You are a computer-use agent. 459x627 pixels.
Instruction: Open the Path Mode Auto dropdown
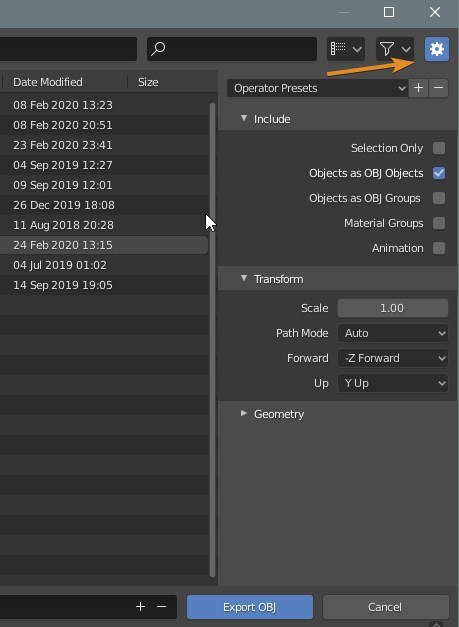(393, 333)
